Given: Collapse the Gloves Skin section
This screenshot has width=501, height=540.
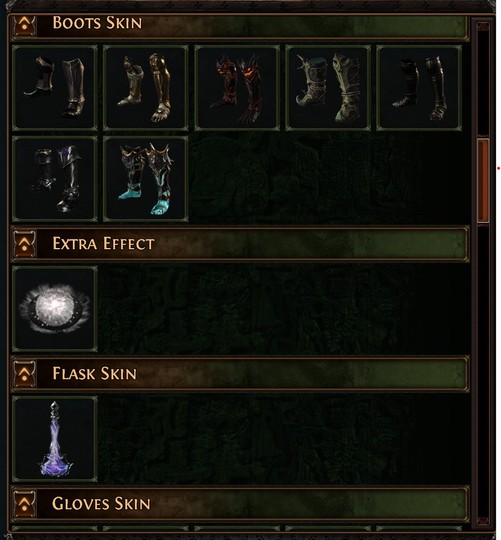Looking at the screenshot, I should pos(24,504).
